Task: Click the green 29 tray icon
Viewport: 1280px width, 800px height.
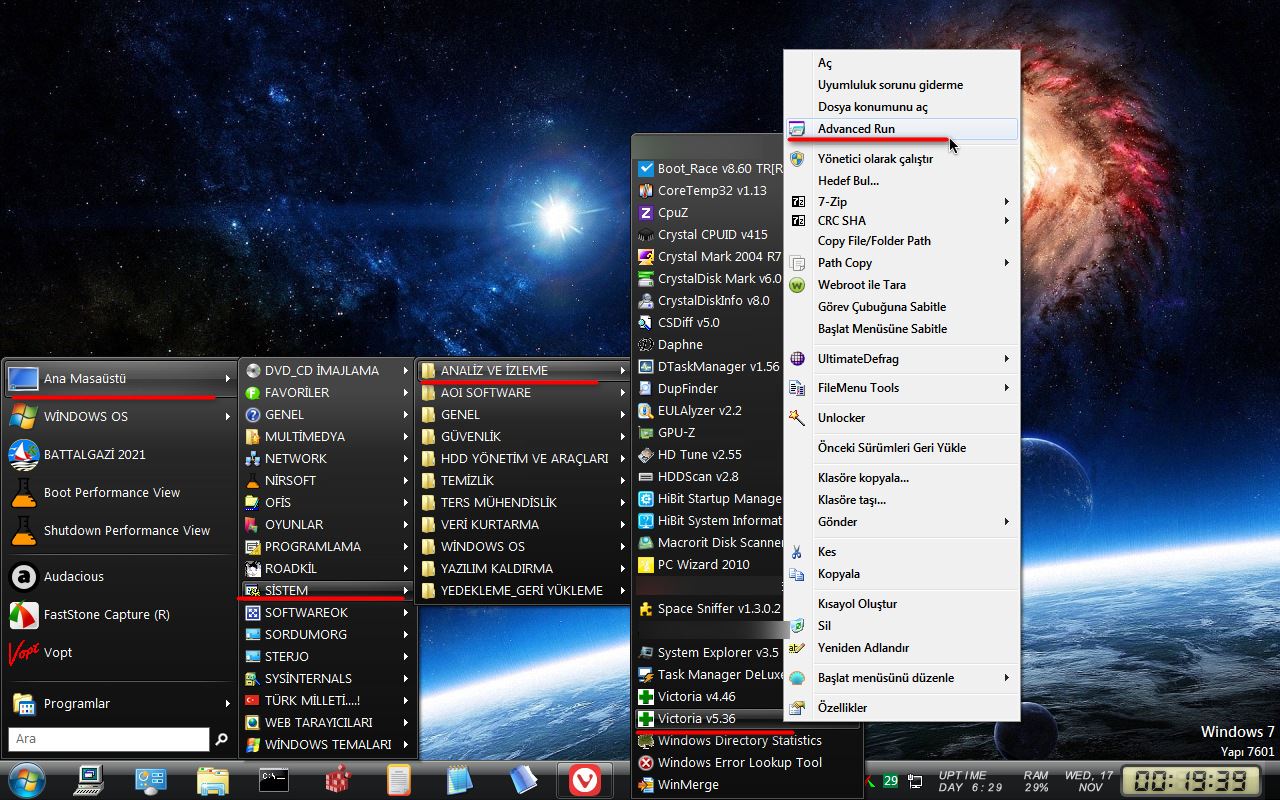Action: [x=890, y=781]
